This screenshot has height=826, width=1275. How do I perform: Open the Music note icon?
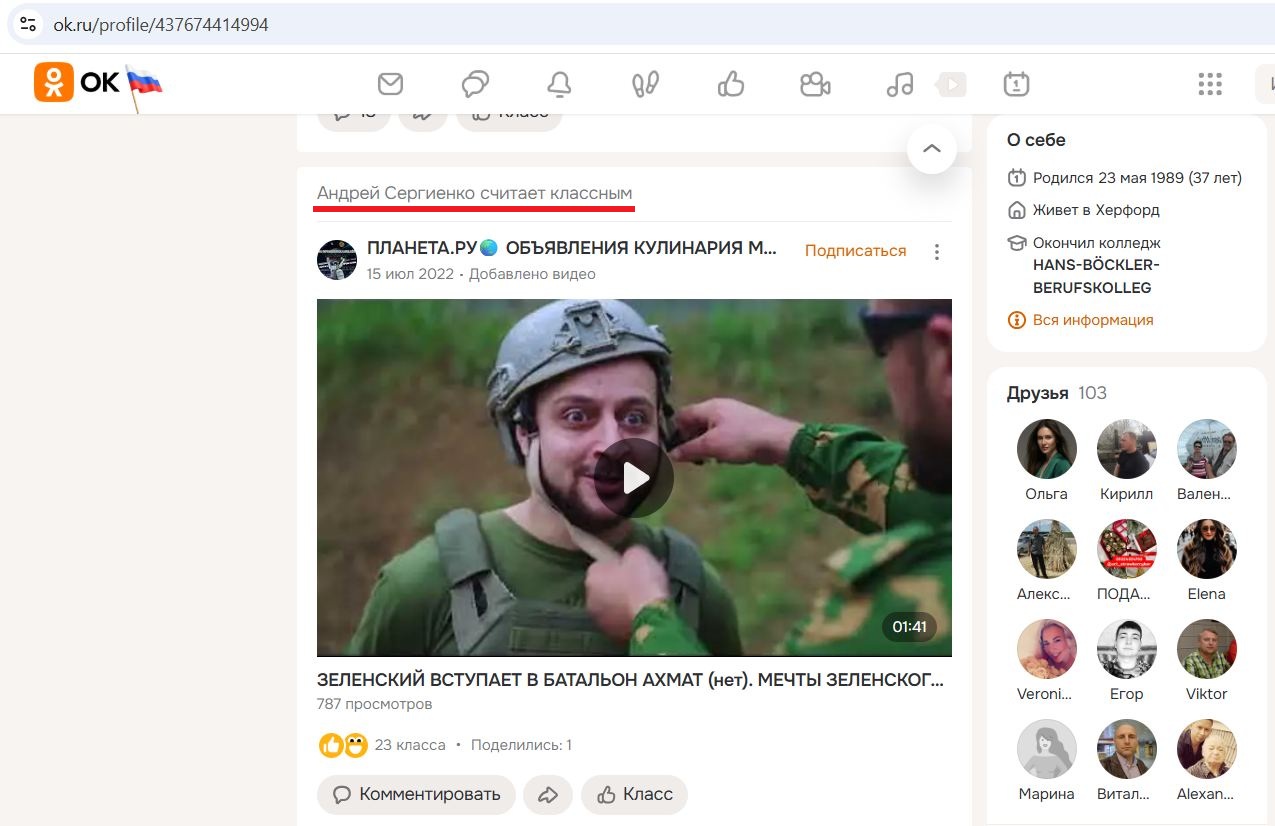tap(900, 84)
